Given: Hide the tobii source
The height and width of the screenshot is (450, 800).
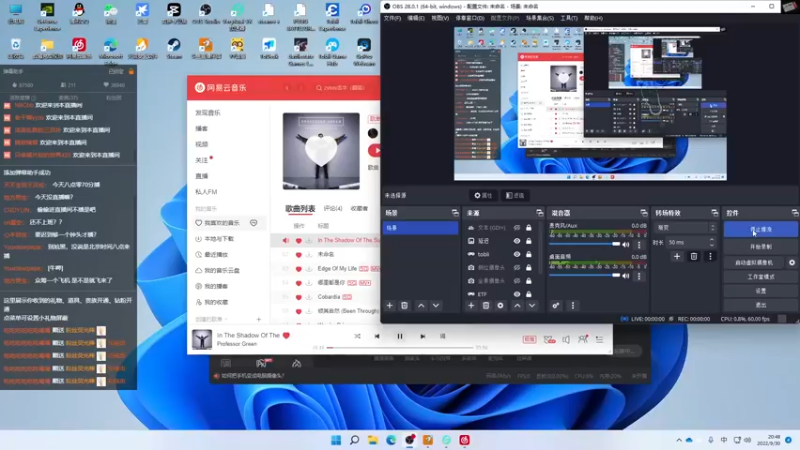Looking at the screenshot, I should pyautogui.click(x=517, y=254).
